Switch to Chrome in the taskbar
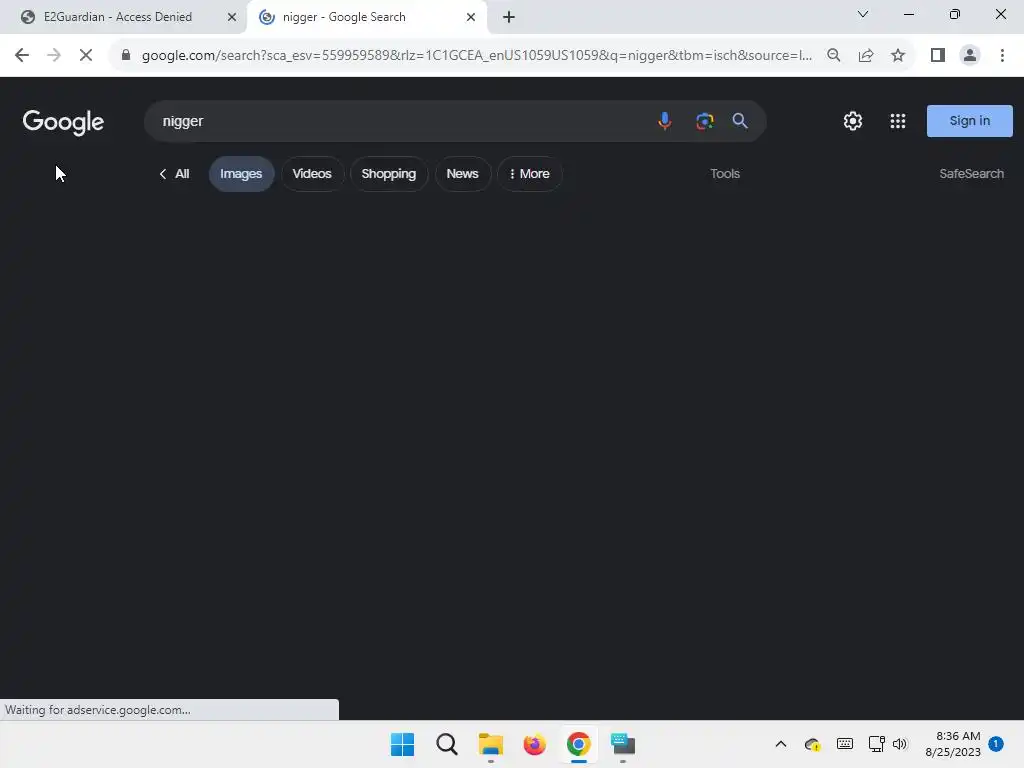Viewport: 1024px width, 768px height. coord(579,744)
